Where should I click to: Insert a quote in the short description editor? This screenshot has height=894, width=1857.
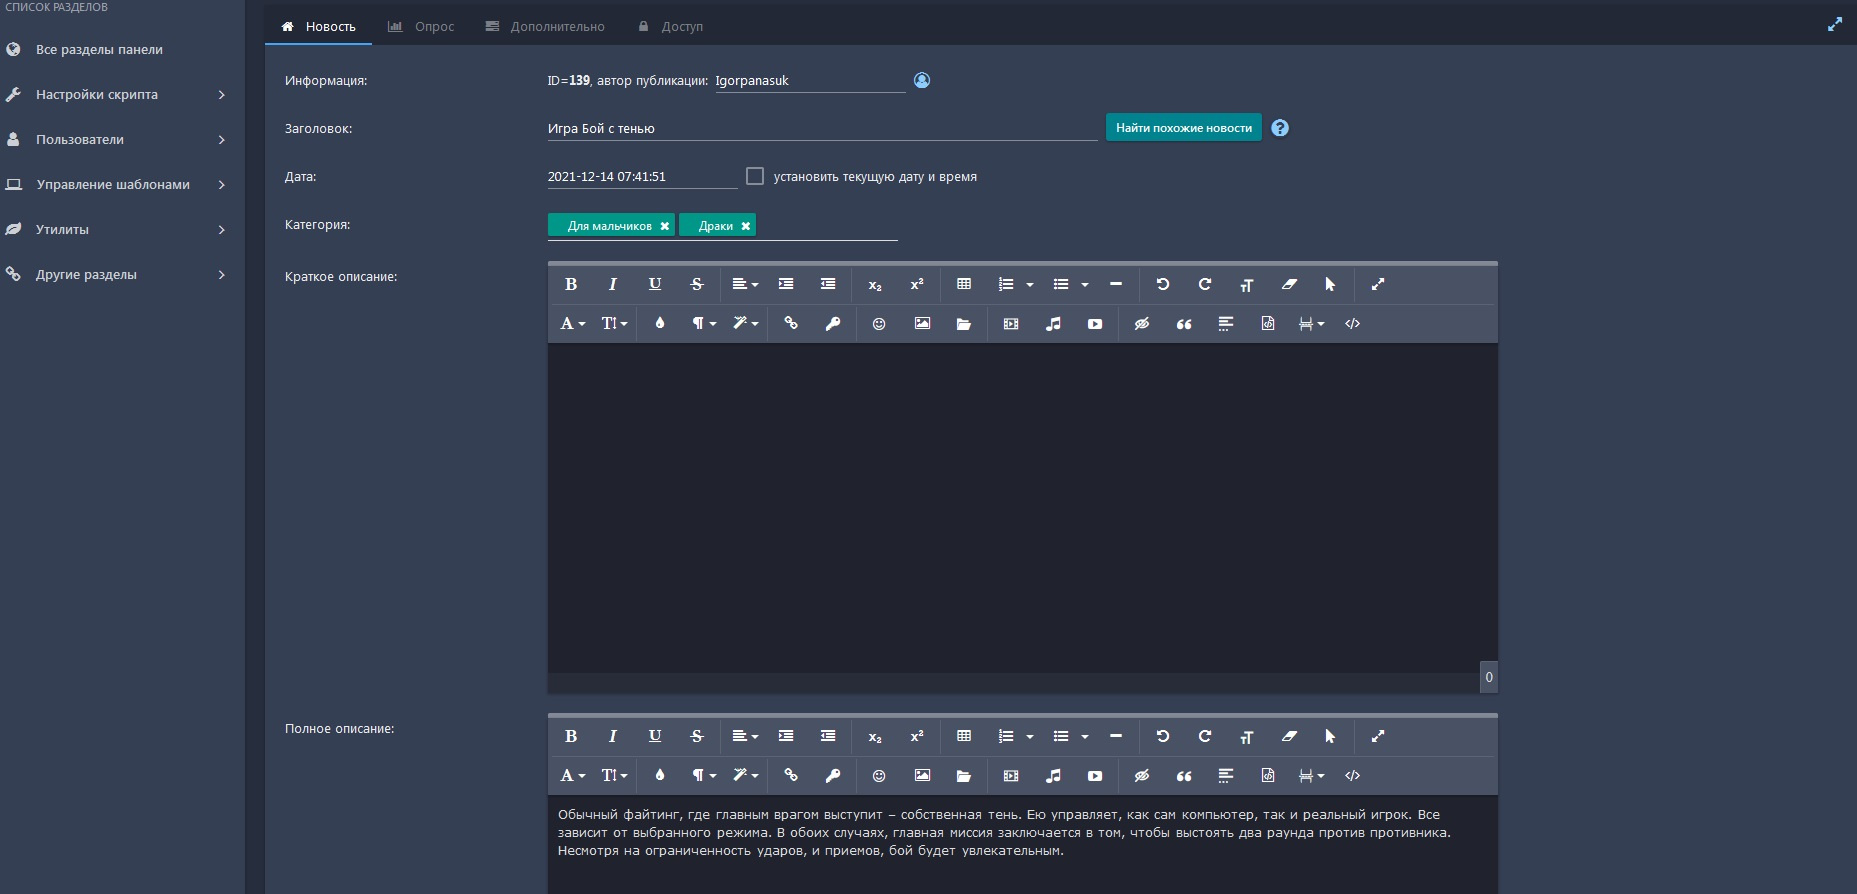1184,324
